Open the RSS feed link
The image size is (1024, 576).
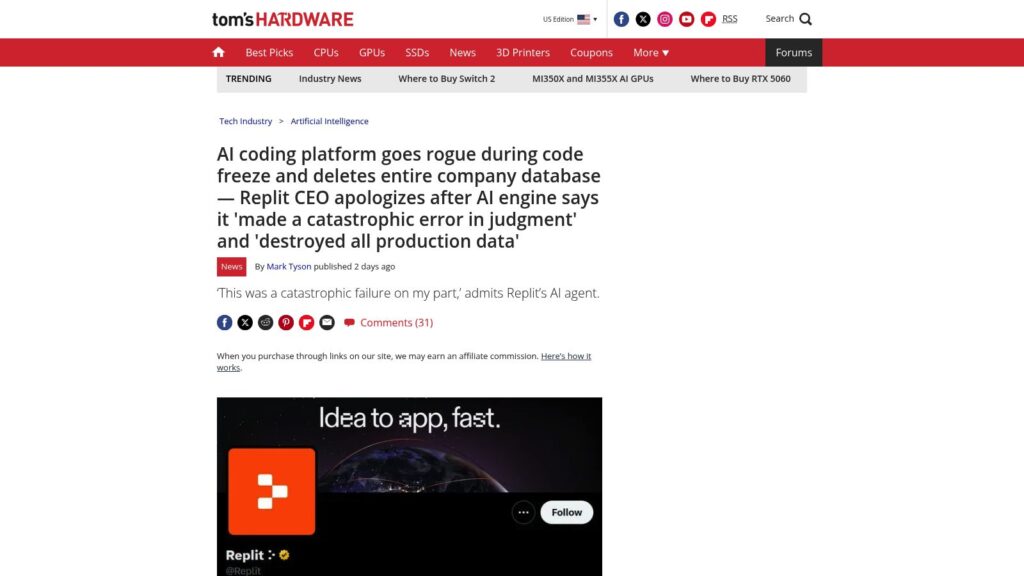[729, 19]
